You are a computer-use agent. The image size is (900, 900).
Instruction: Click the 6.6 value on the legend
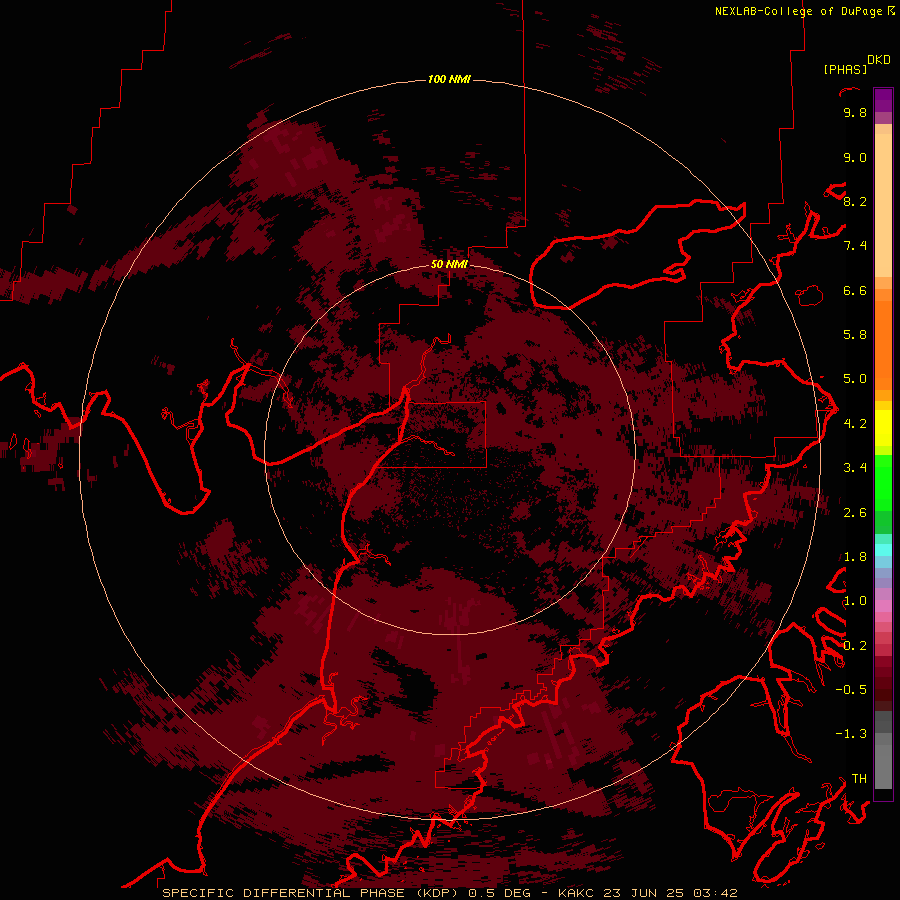pyautogui.click(x=855, y=290)
